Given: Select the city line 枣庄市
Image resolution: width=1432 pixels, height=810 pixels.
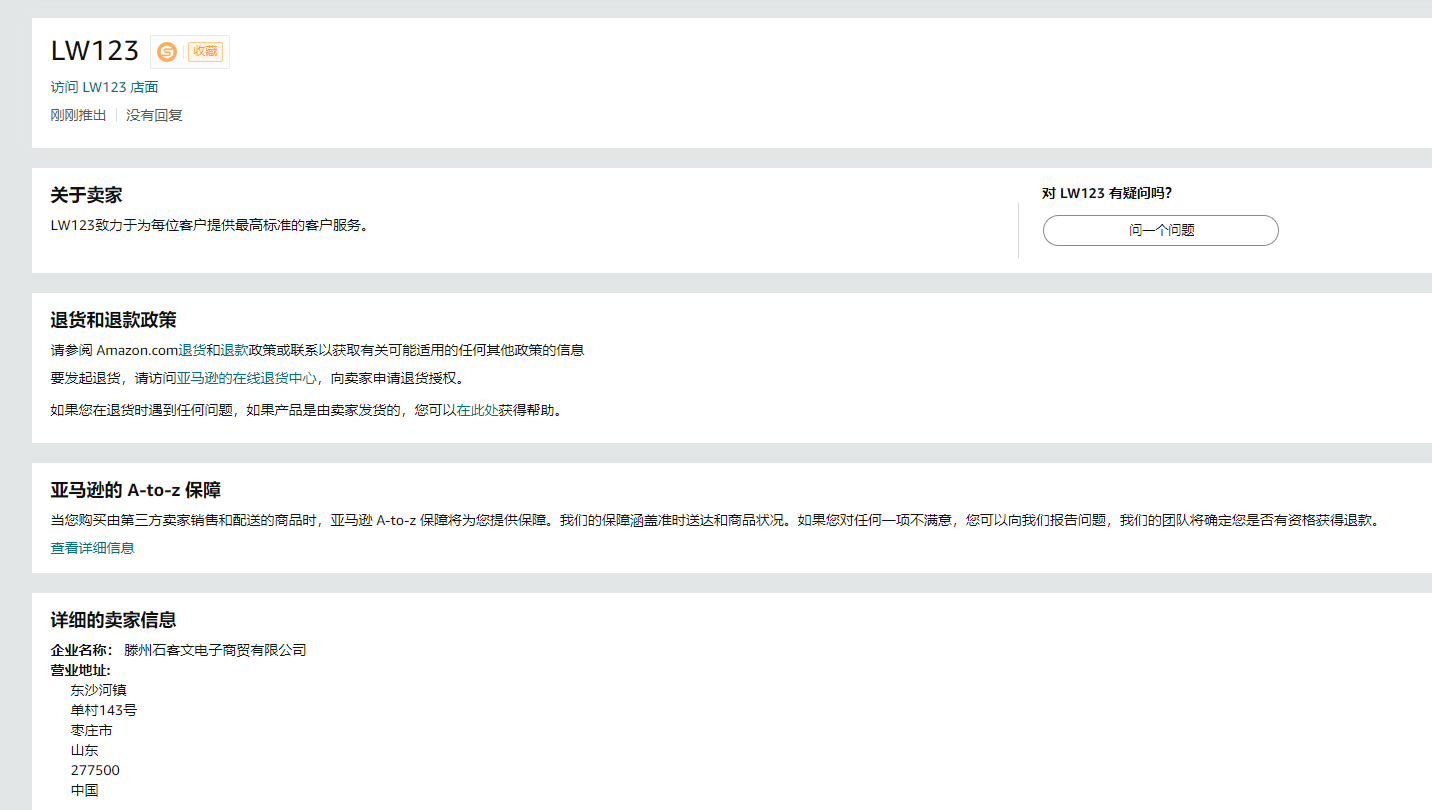Looking at the screenshot, I should (92, 730).
